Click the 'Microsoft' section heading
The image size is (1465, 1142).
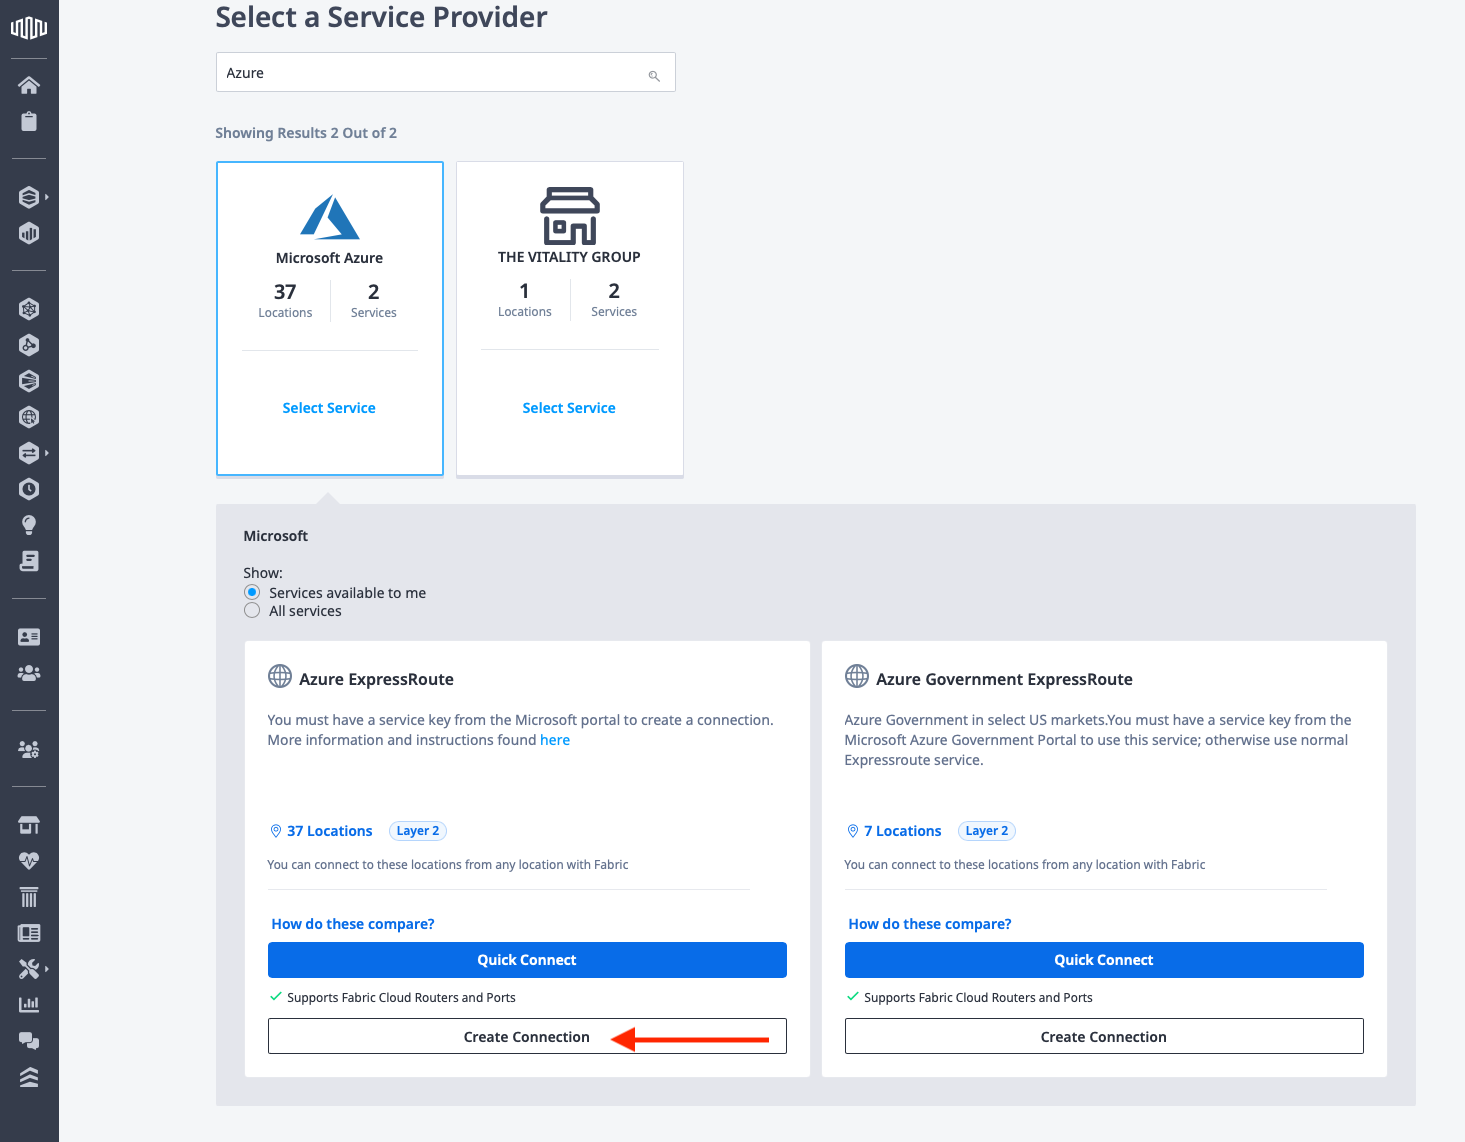tap(276, 536)
